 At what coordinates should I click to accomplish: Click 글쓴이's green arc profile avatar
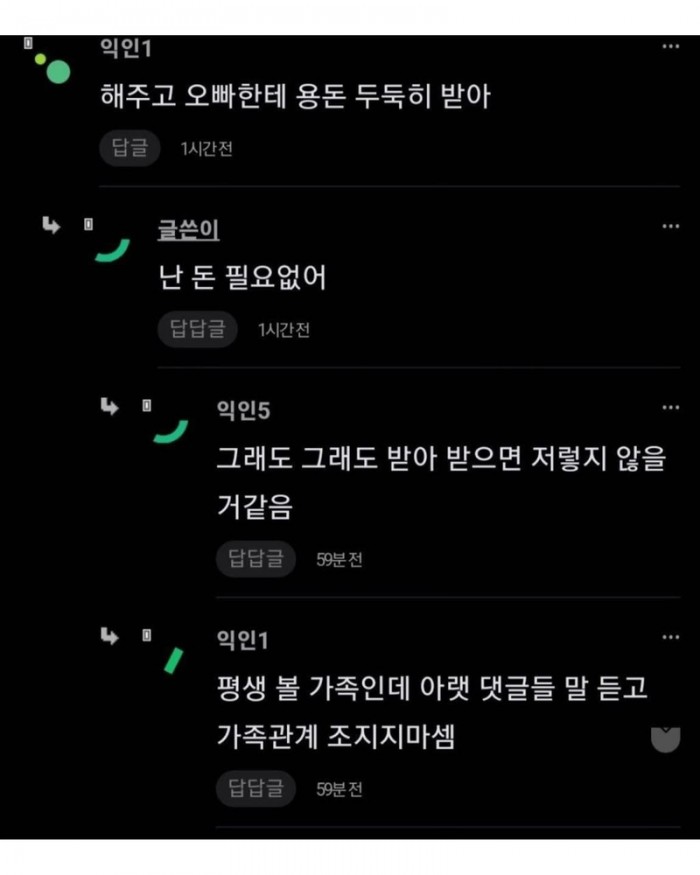112,250
